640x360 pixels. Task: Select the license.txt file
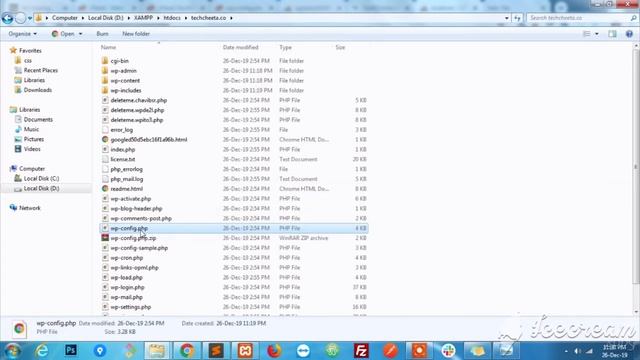tap(122, 159)
